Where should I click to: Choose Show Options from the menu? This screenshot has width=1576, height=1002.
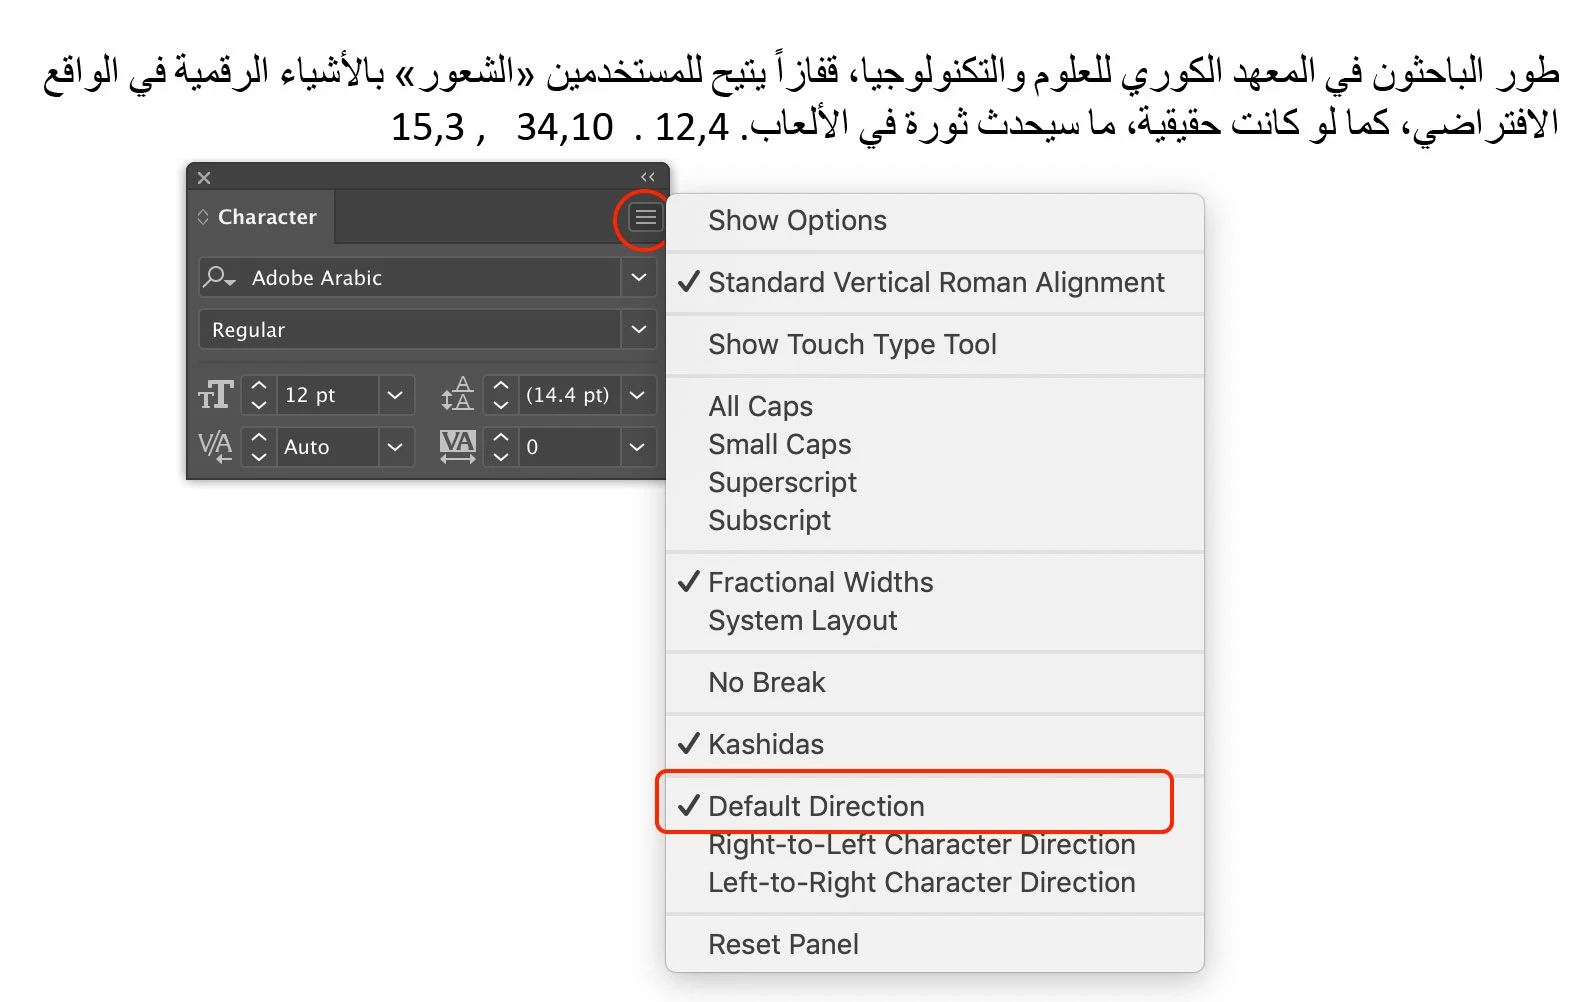(x=934, y=220)
